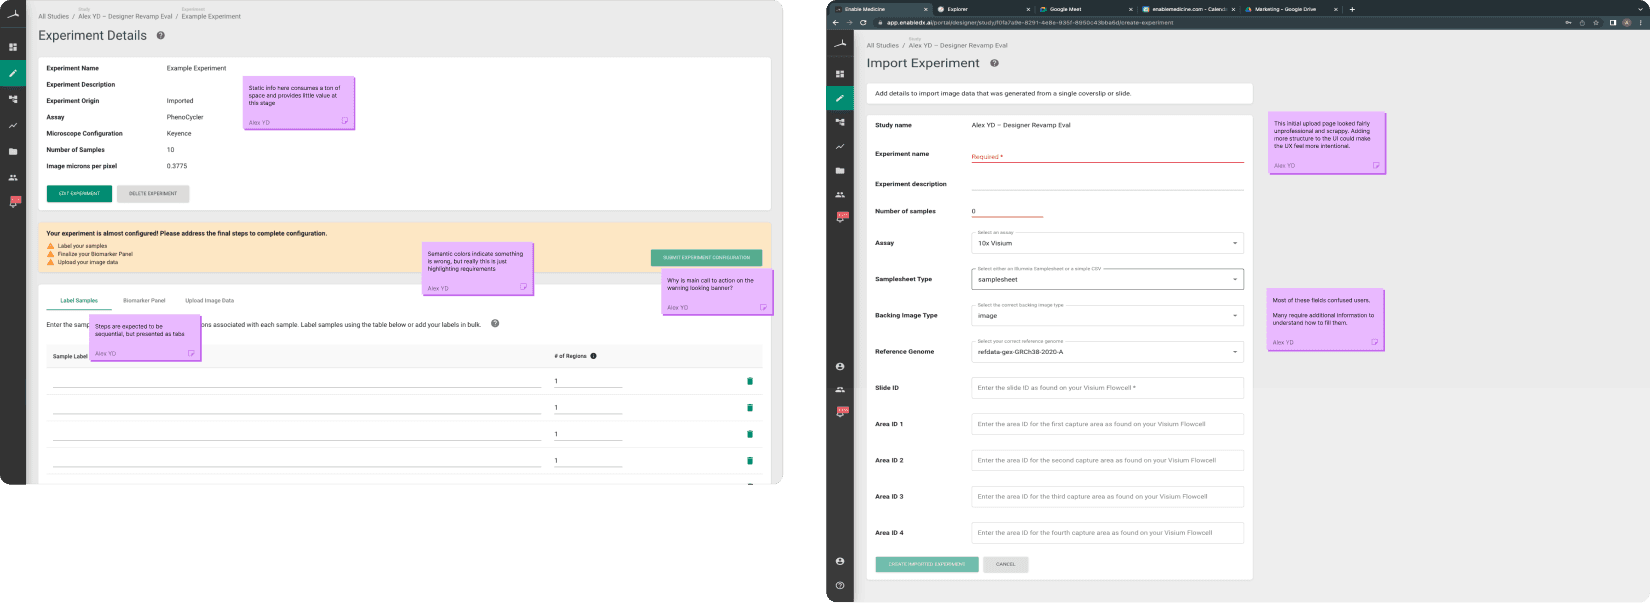Open dashboard icon in Import Experiment sidebar
Image resolution: width=1650 pixels, height=603 pixels.
tap(840, 74)
